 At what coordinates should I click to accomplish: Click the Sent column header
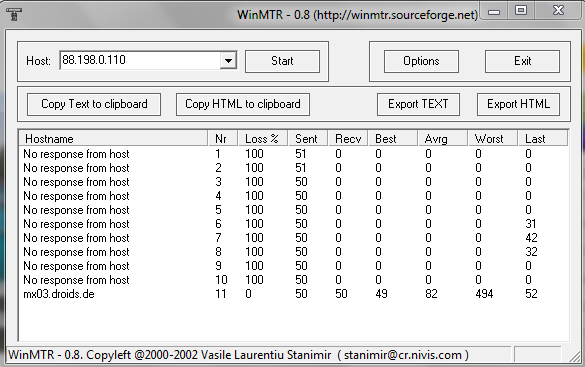[x=308, y=139]
